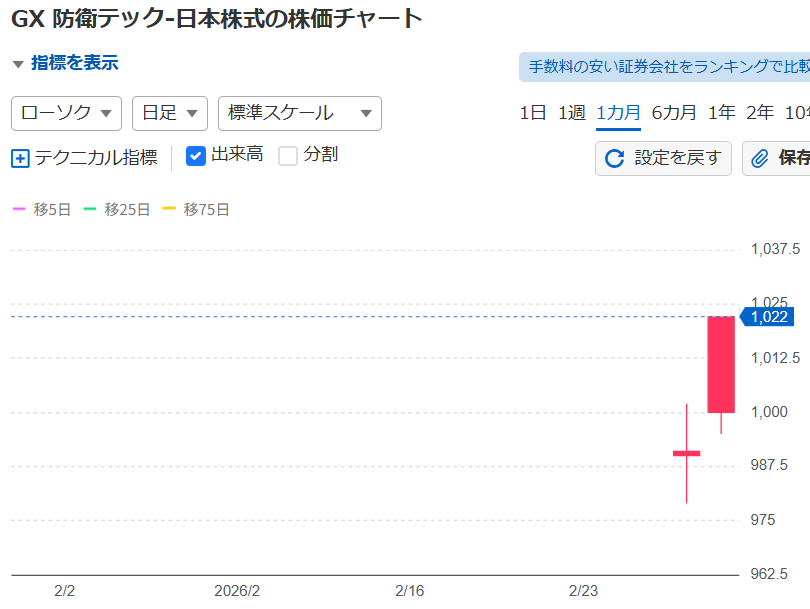Select the 1週 period tab
The width and height of the screenshot is (810, 609).
[571, 112]
